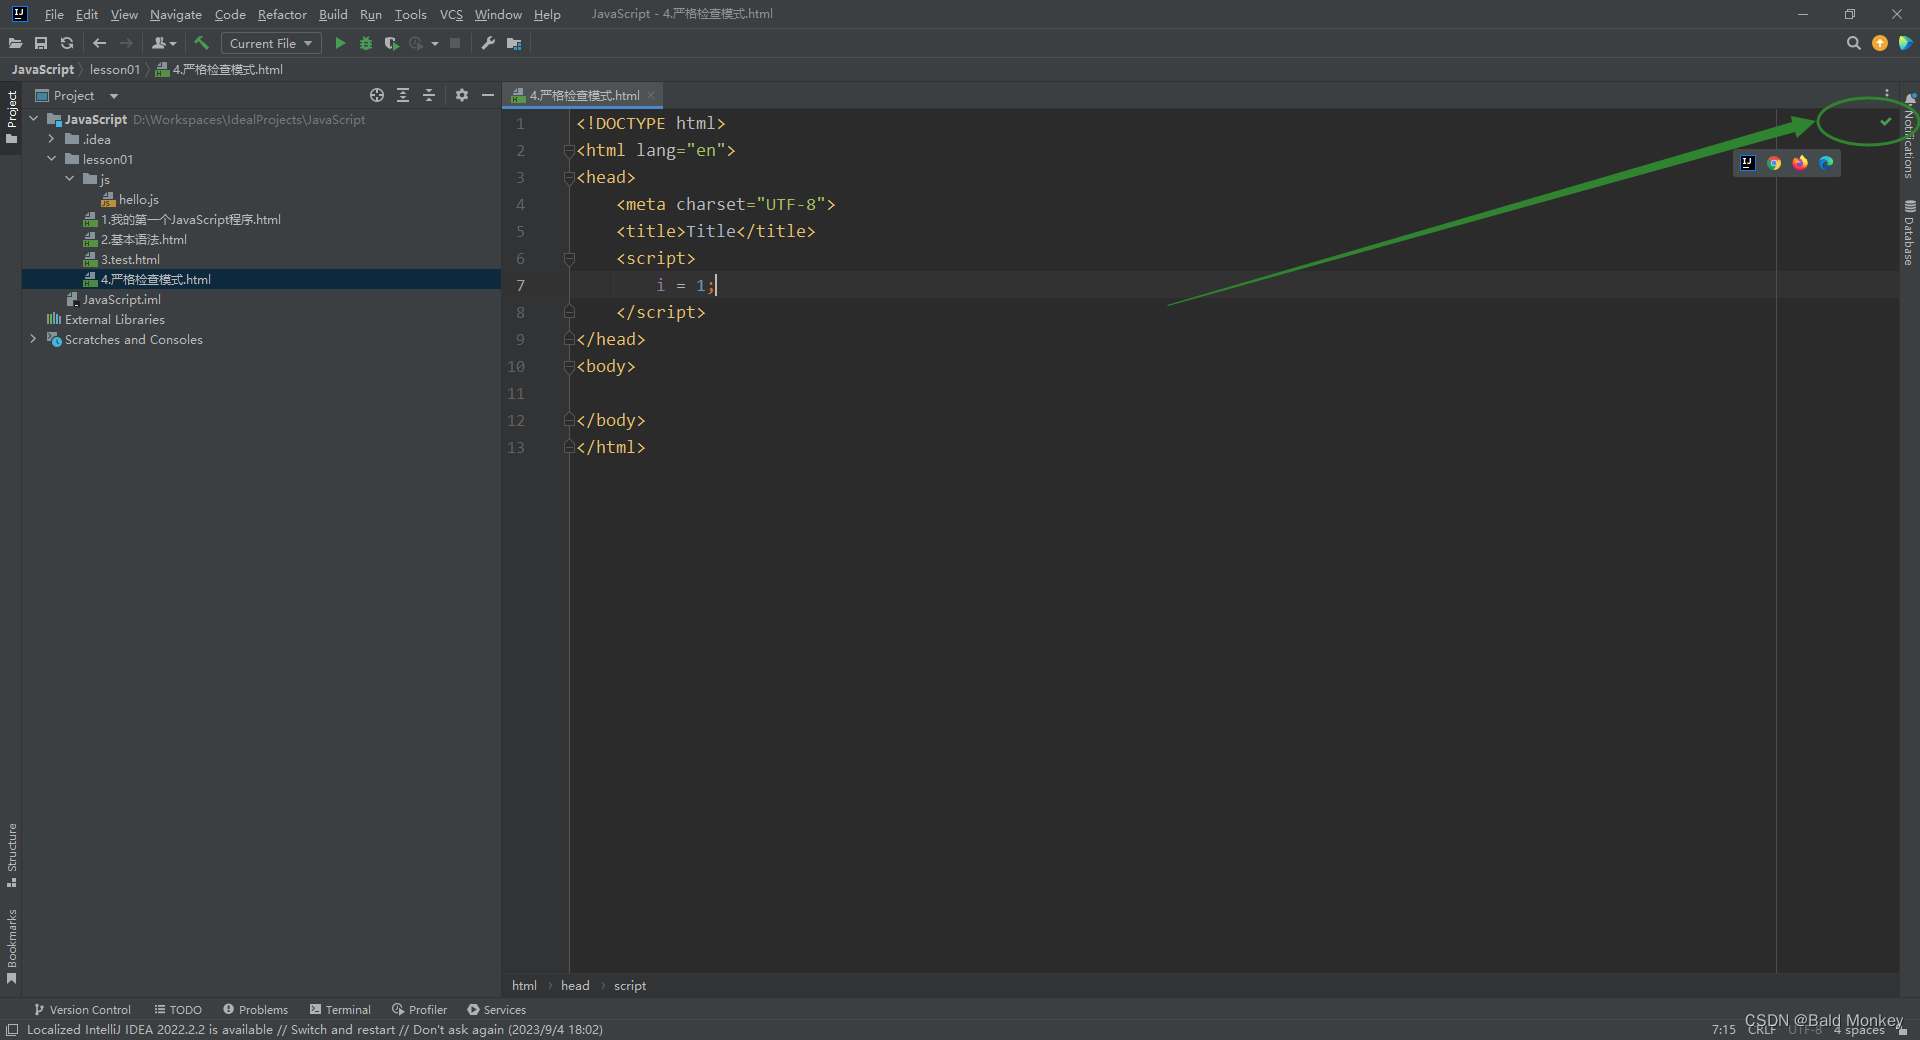Open the user account dropdown in toolbar

164,43
